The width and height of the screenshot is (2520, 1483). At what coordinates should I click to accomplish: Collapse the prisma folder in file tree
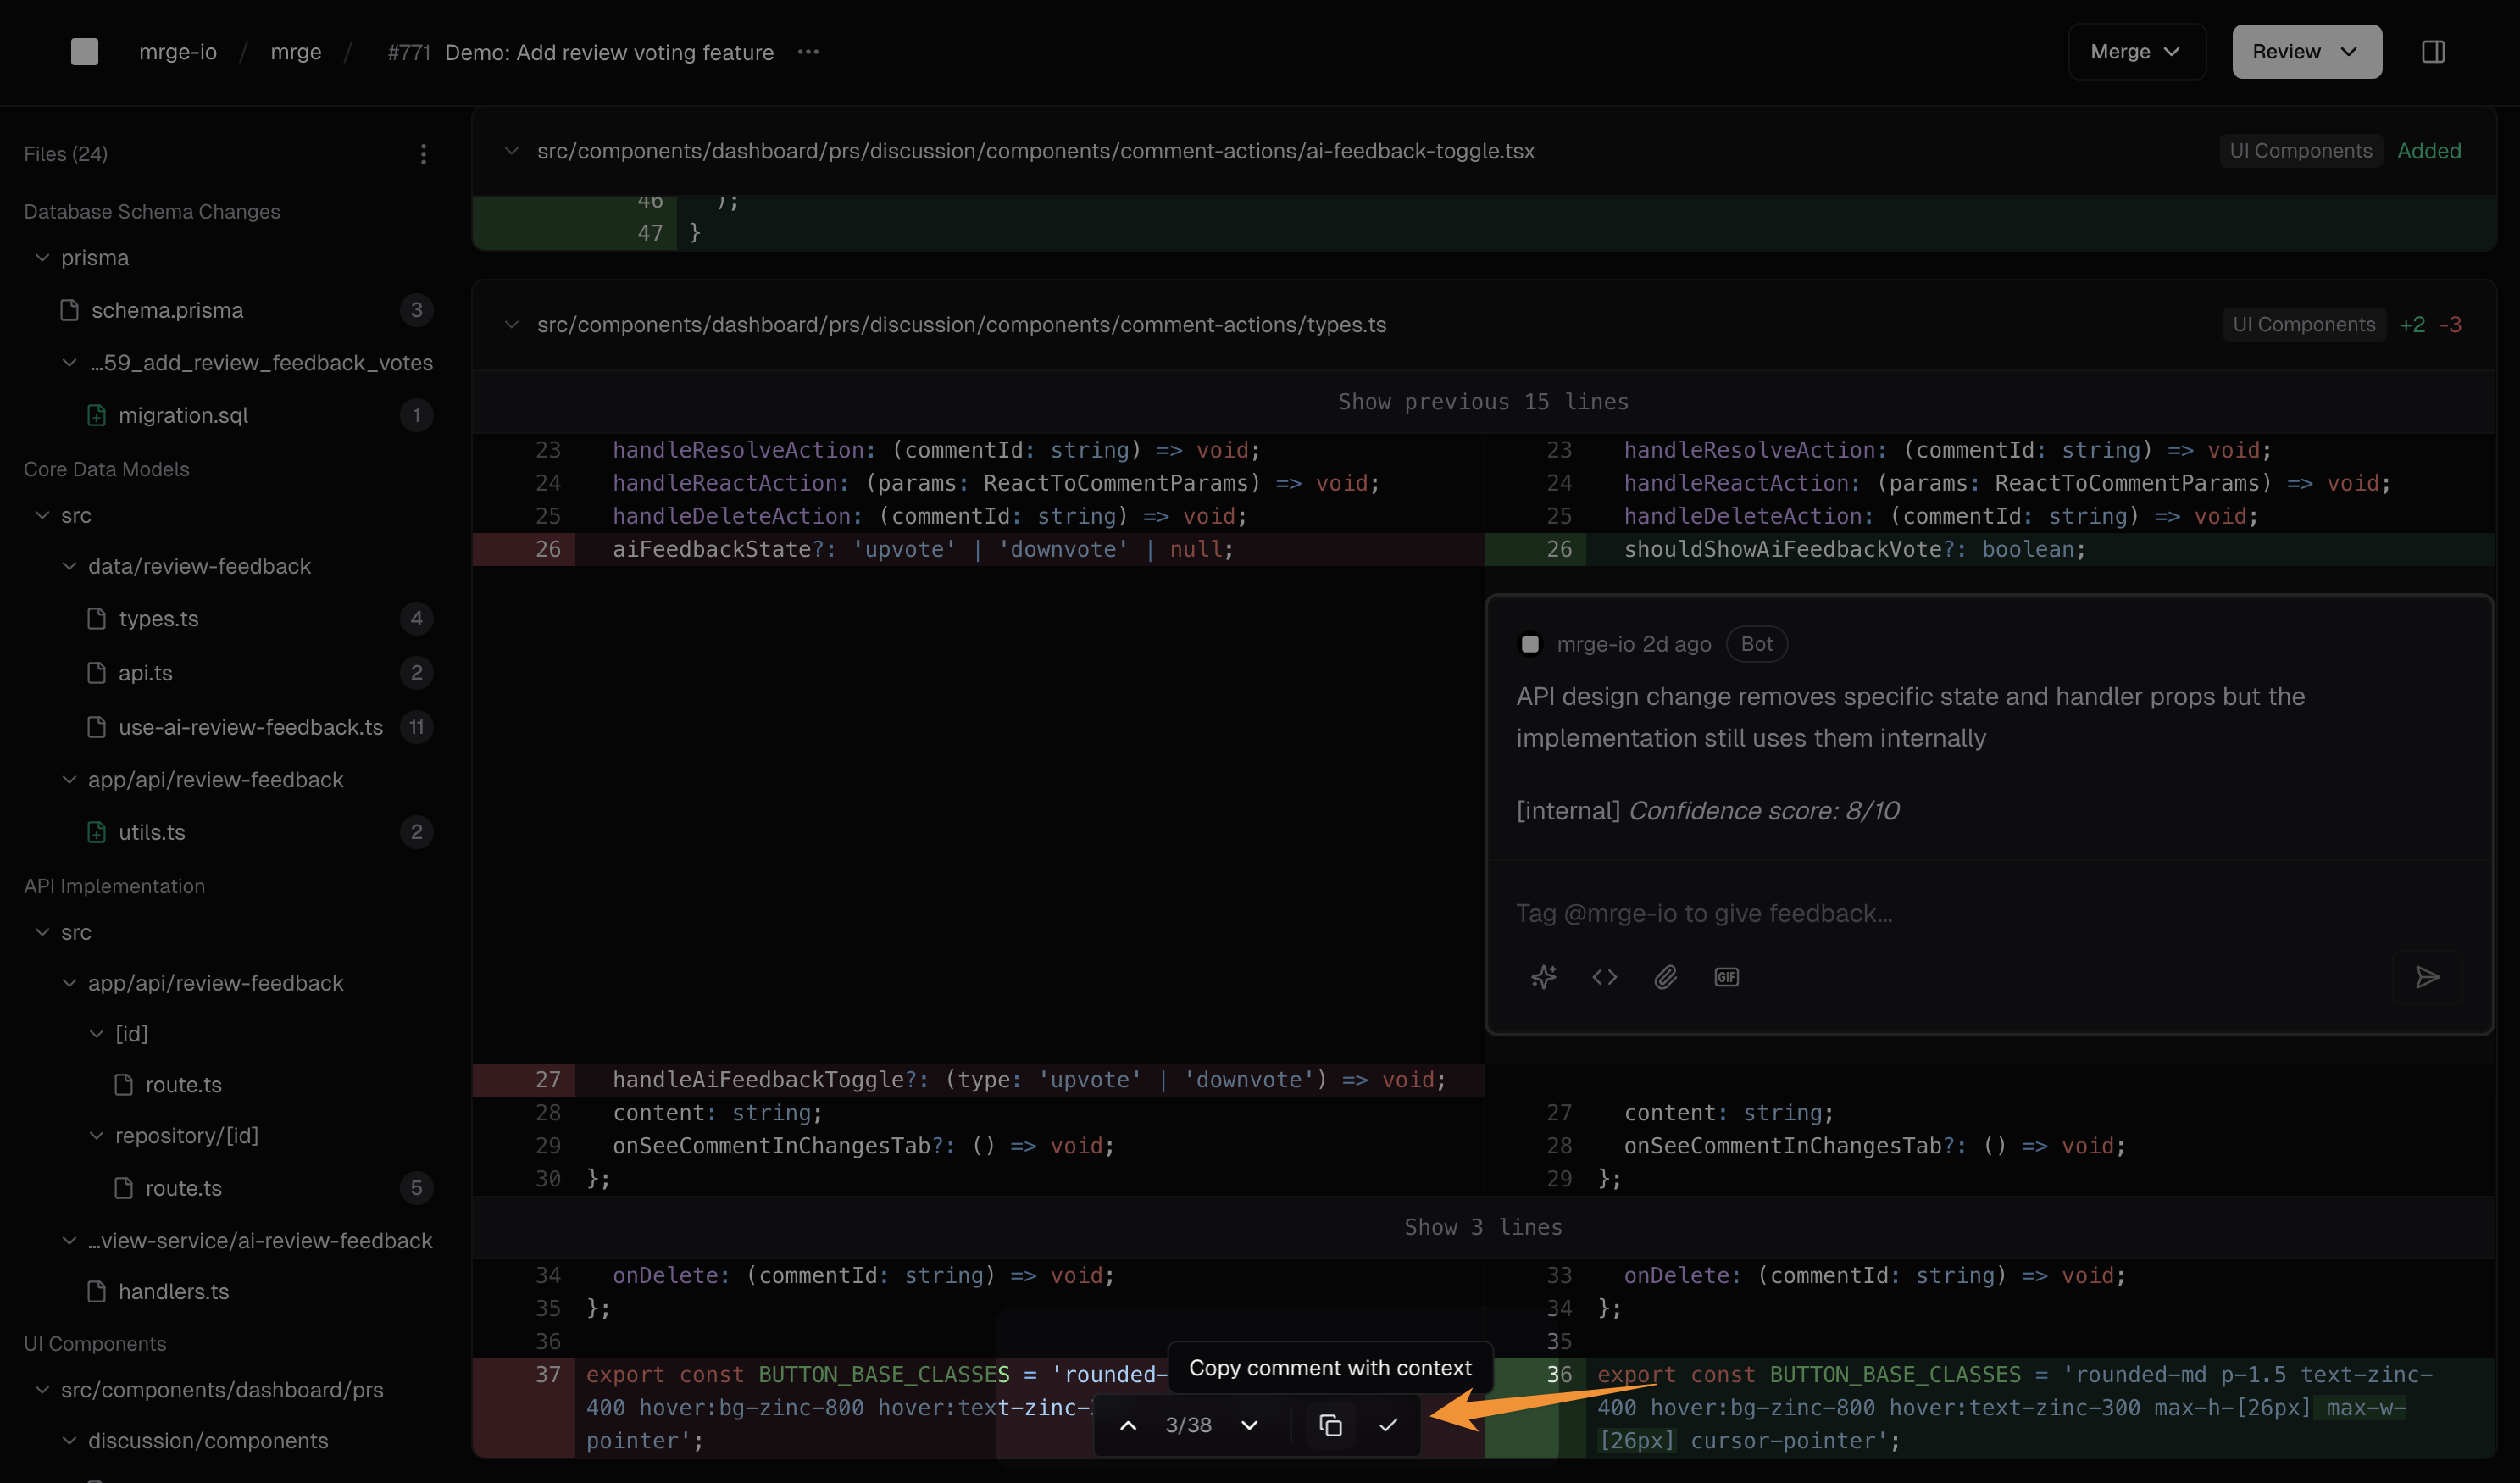click(x=42, y=258)
